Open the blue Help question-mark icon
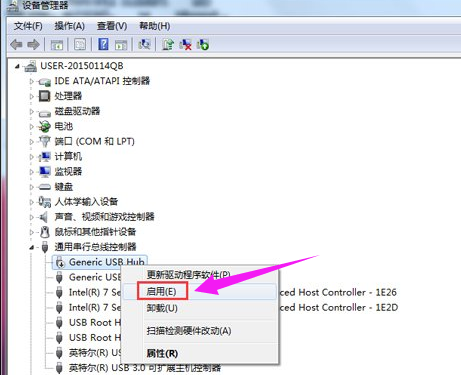461x375 pixels. (x=103, y=44)
